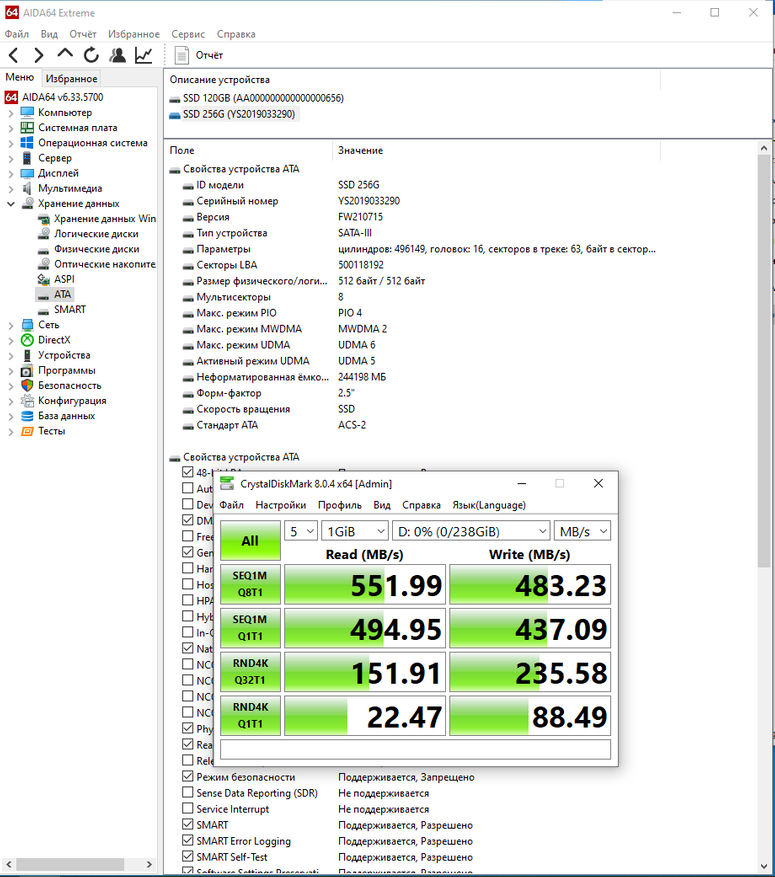Open the SMART tree item
This screenshot has height=877, width=775.
click(70, 309)
